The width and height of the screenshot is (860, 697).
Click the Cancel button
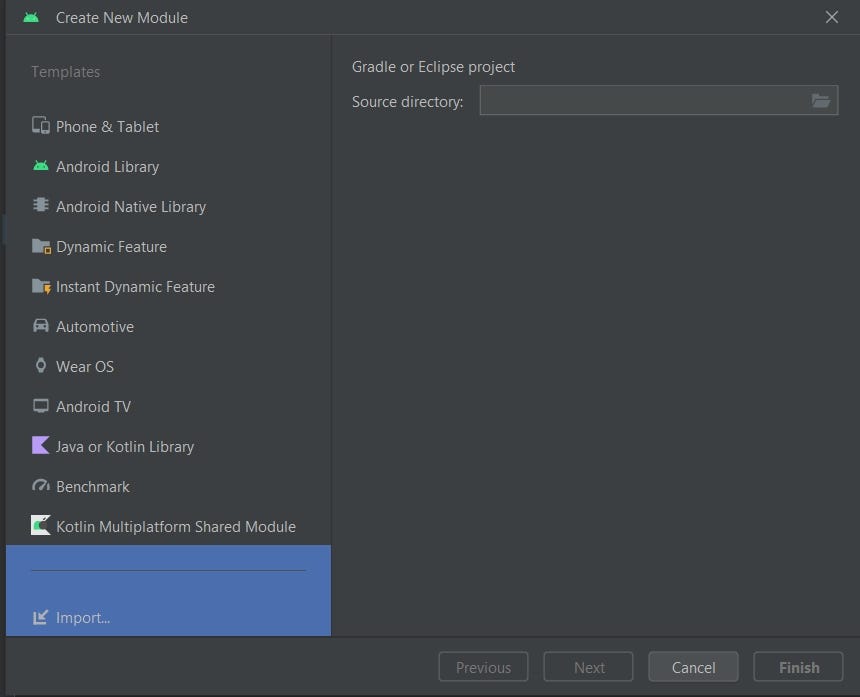tap(693, 667)
